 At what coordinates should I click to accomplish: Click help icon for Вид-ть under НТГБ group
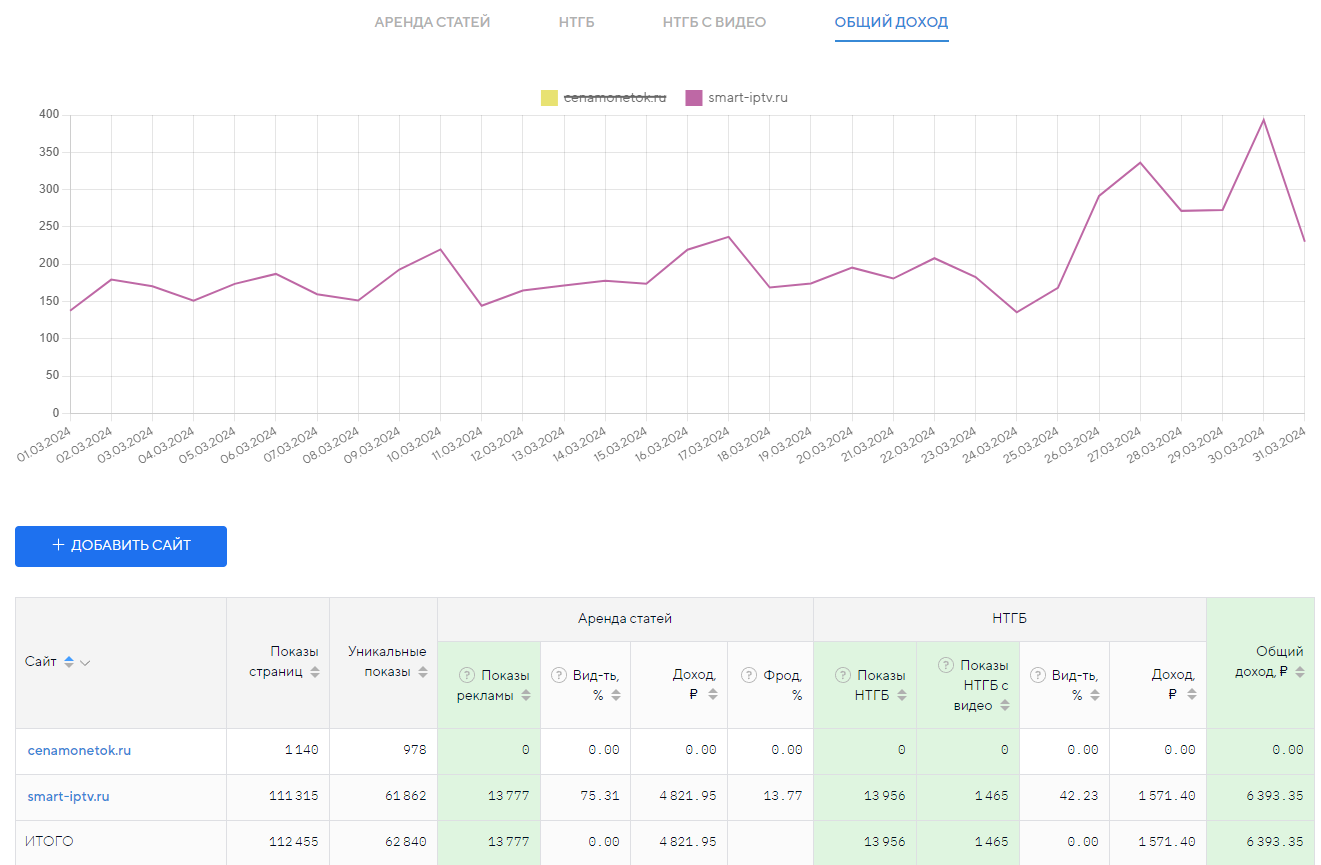point(1038,675)
